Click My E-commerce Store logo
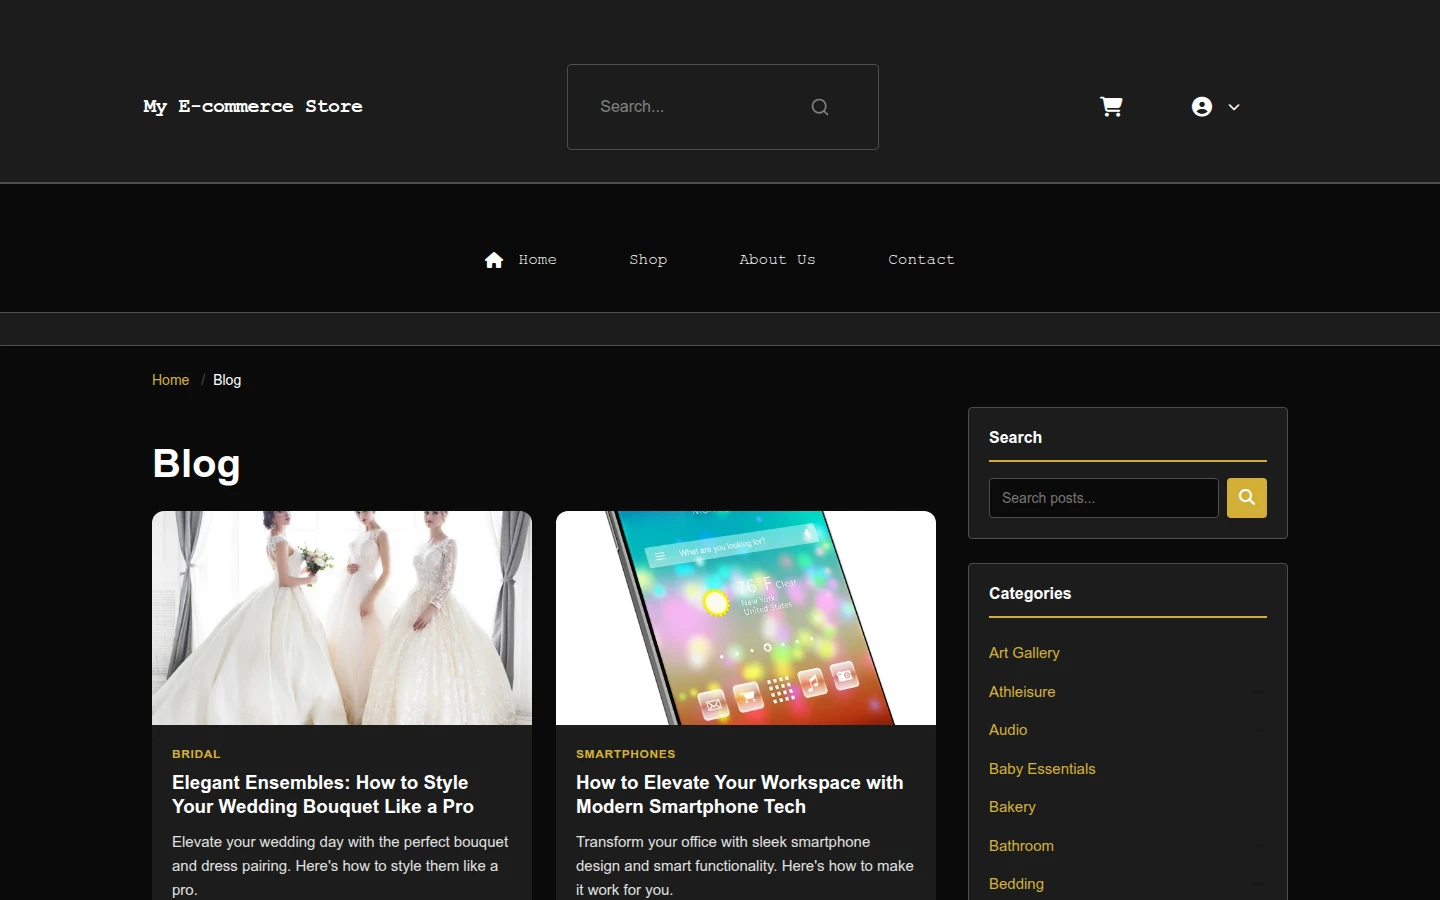Image resolution: width=1440 pixels, height=900 pixels. [x=253, y=106]
